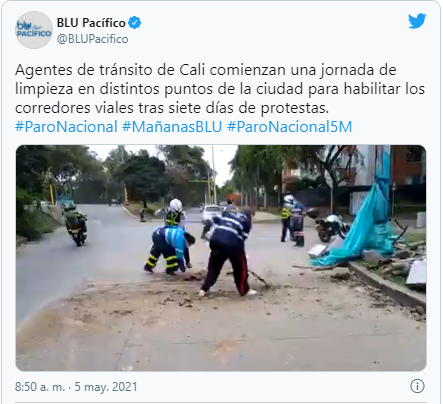
Task: Follow the #MañanasBLU hashtag link
Action: (x=172, y=127)
